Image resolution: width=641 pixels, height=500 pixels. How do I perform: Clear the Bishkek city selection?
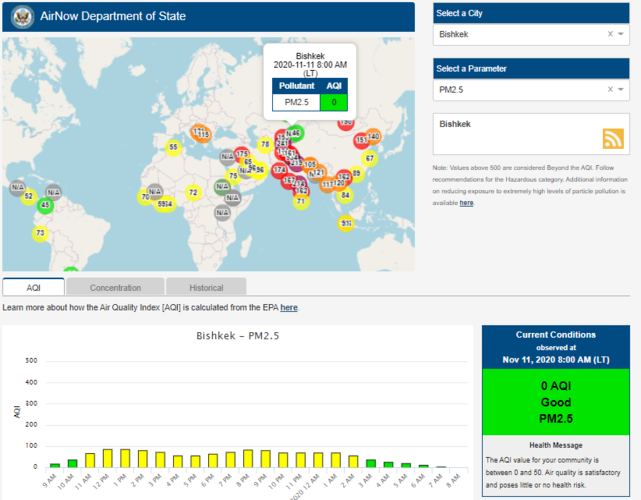click(610, 34)
